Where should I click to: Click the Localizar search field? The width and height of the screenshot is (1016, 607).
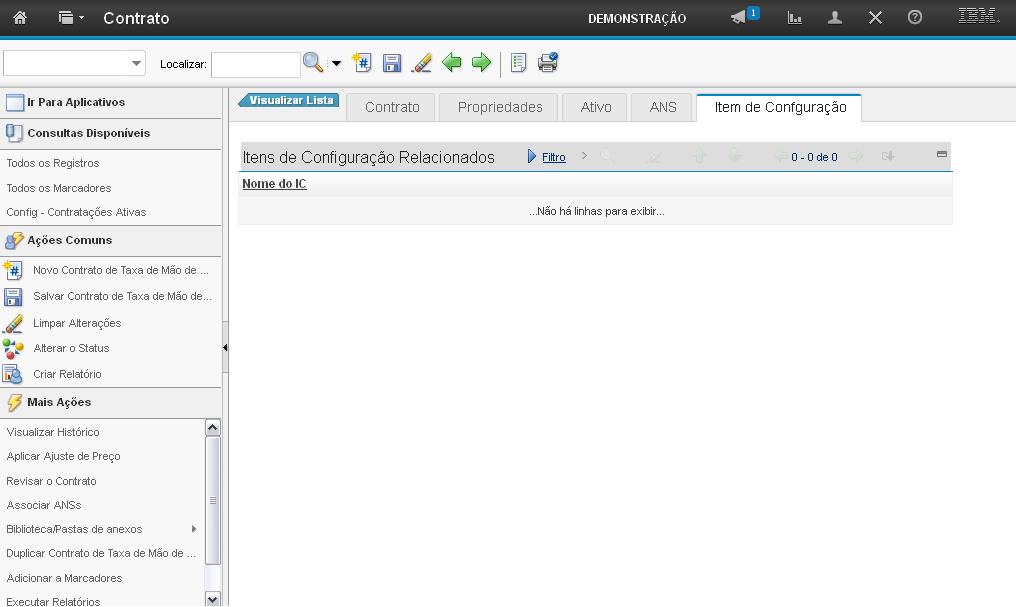coord(255,64)
